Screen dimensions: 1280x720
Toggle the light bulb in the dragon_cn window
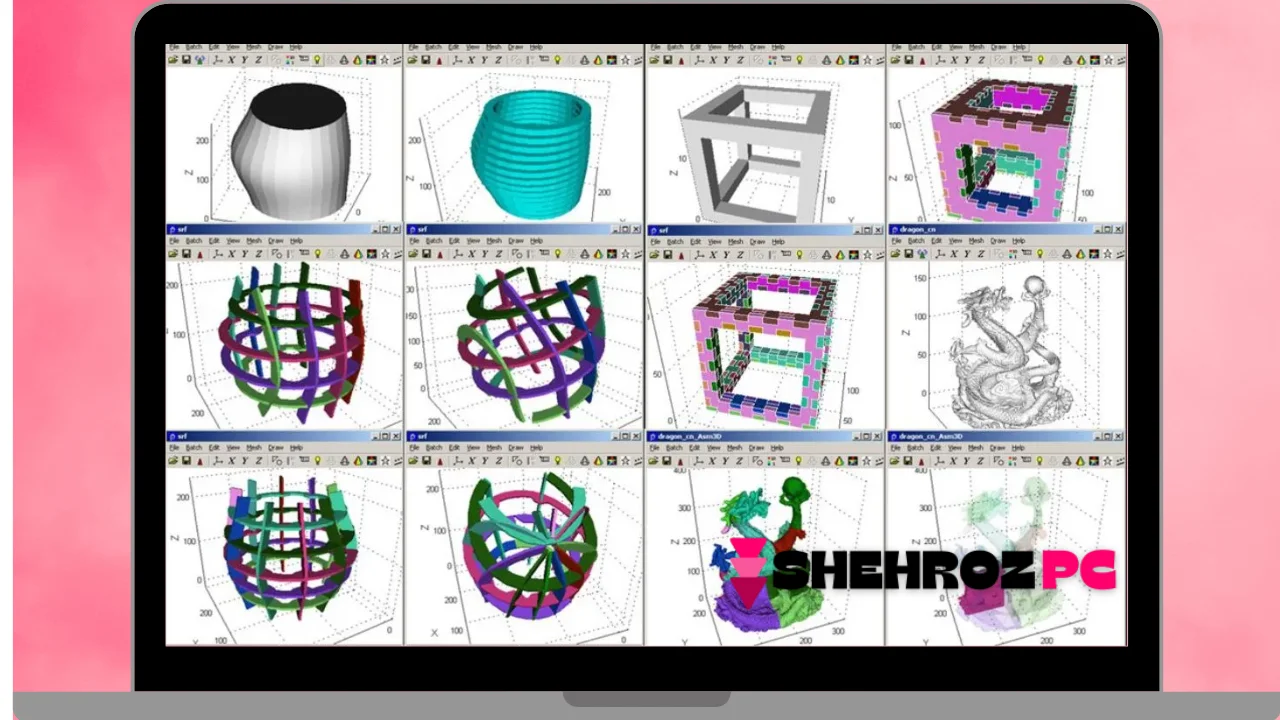1040,254
